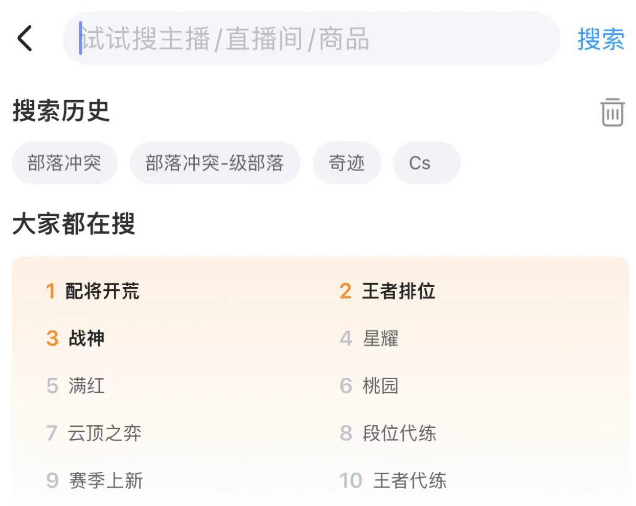Tap trending item 段位代练
Viewport: 636px width, 506px height.
399,433
